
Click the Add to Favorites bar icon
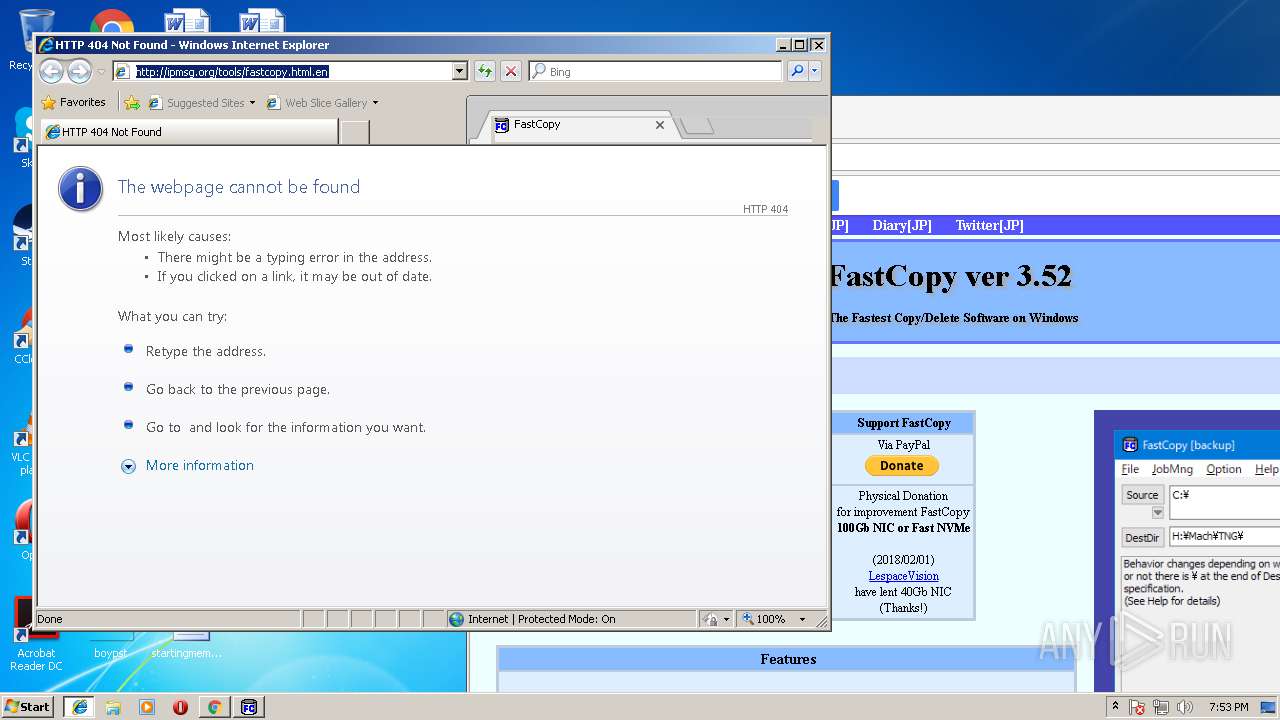(131, 102)
